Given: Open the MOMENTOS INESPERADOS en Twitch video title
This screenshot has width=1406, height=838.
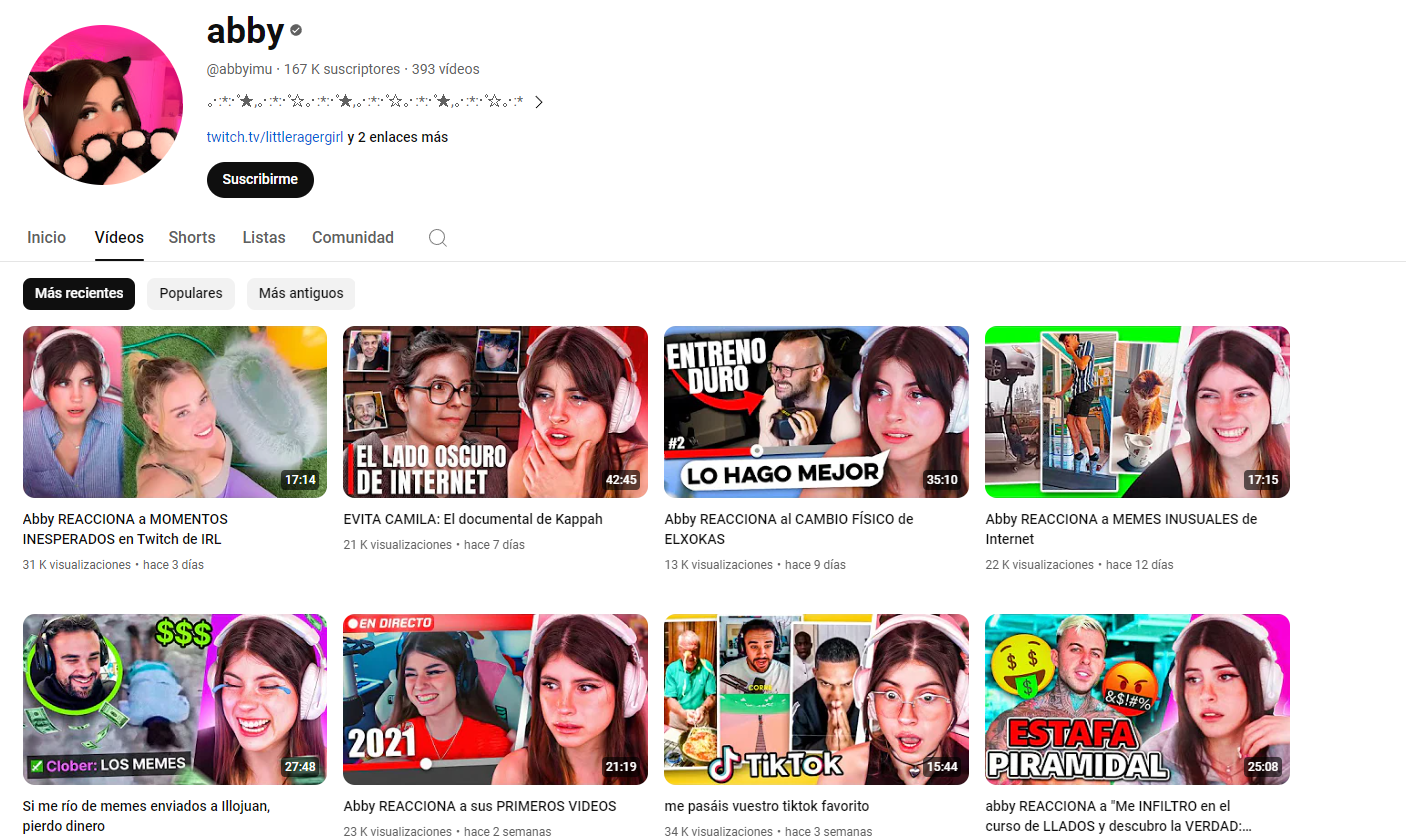Looking at the screenshot, I should (x=125, y=529).
